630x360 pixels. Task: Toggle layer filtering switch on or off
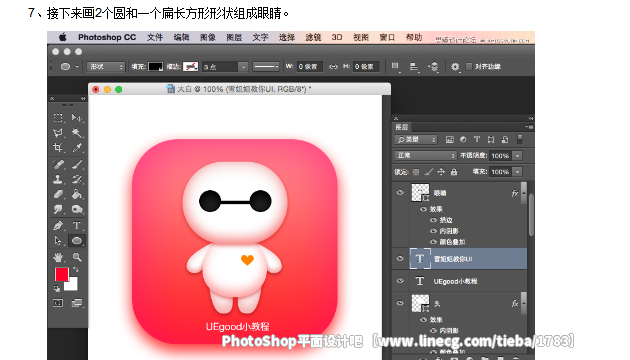click(x=520, y=139)
